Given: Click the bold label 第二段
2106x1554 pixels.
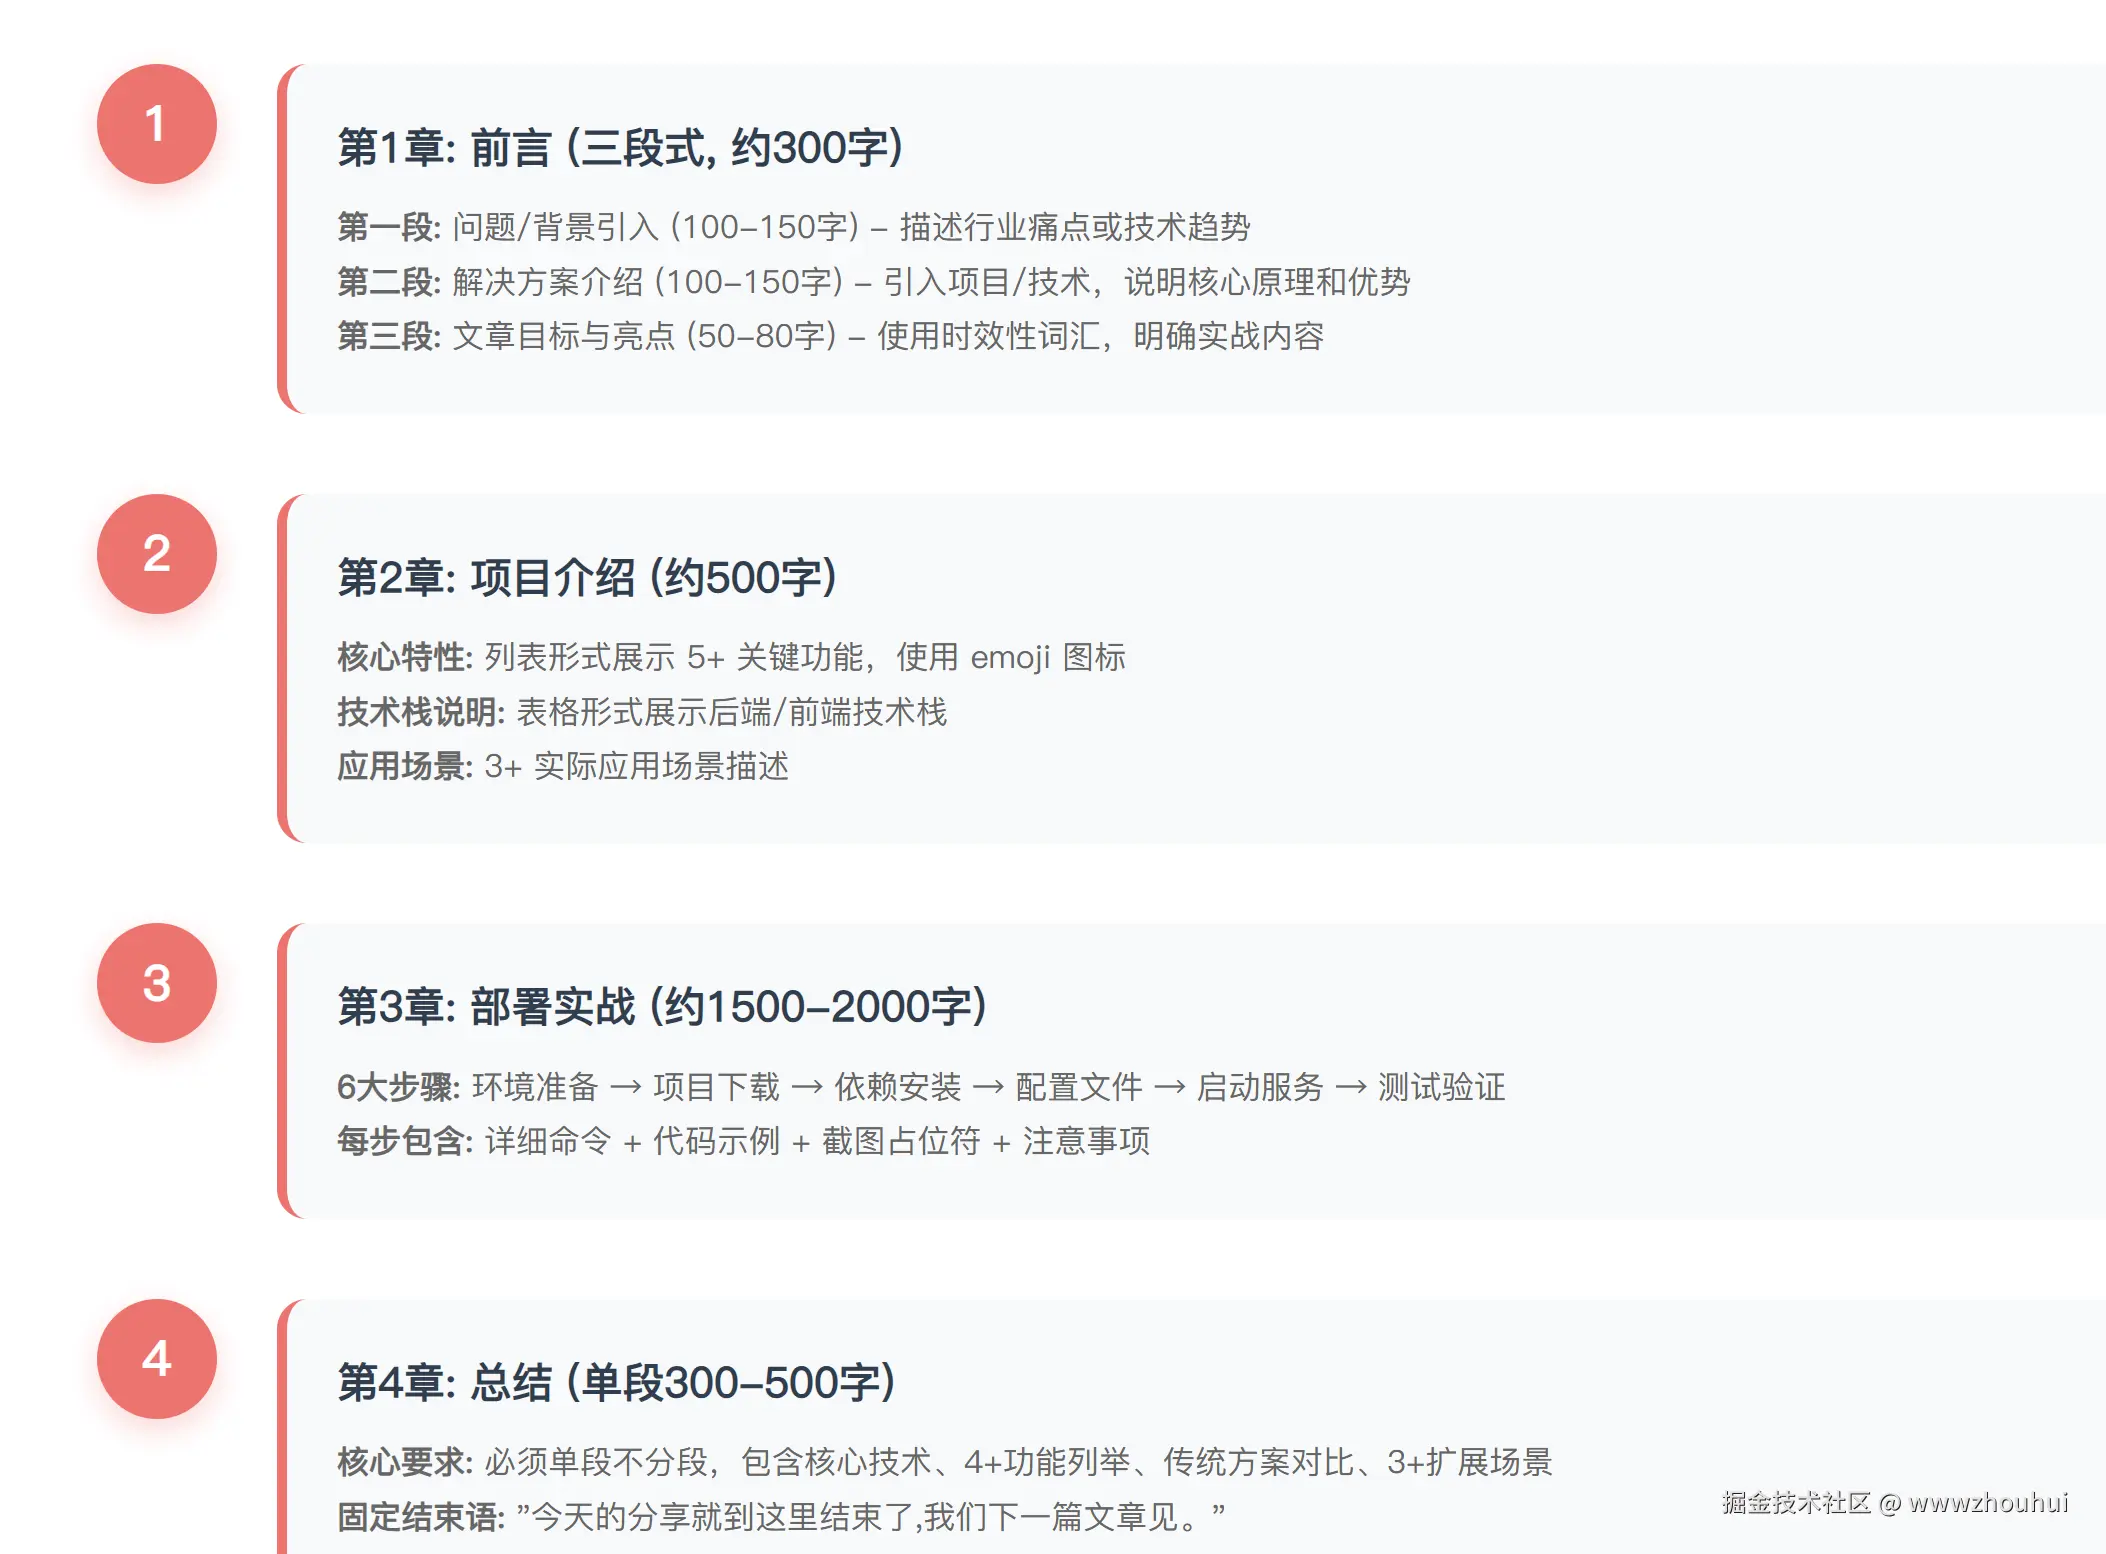Looking at the screenshot, I should pyautogui.click(x=388, y=282).
